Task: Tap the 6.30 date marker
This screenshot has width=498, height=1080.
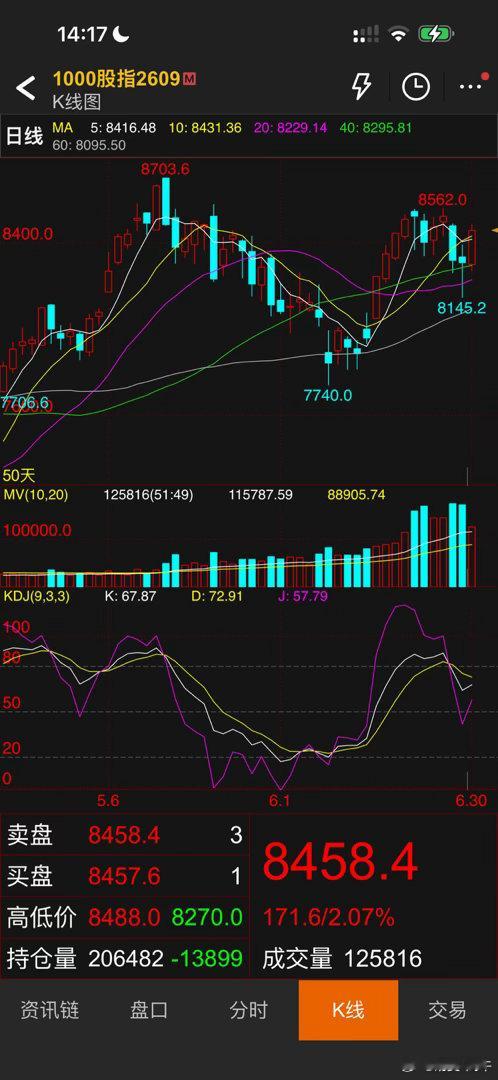Action: click(470, 800)
